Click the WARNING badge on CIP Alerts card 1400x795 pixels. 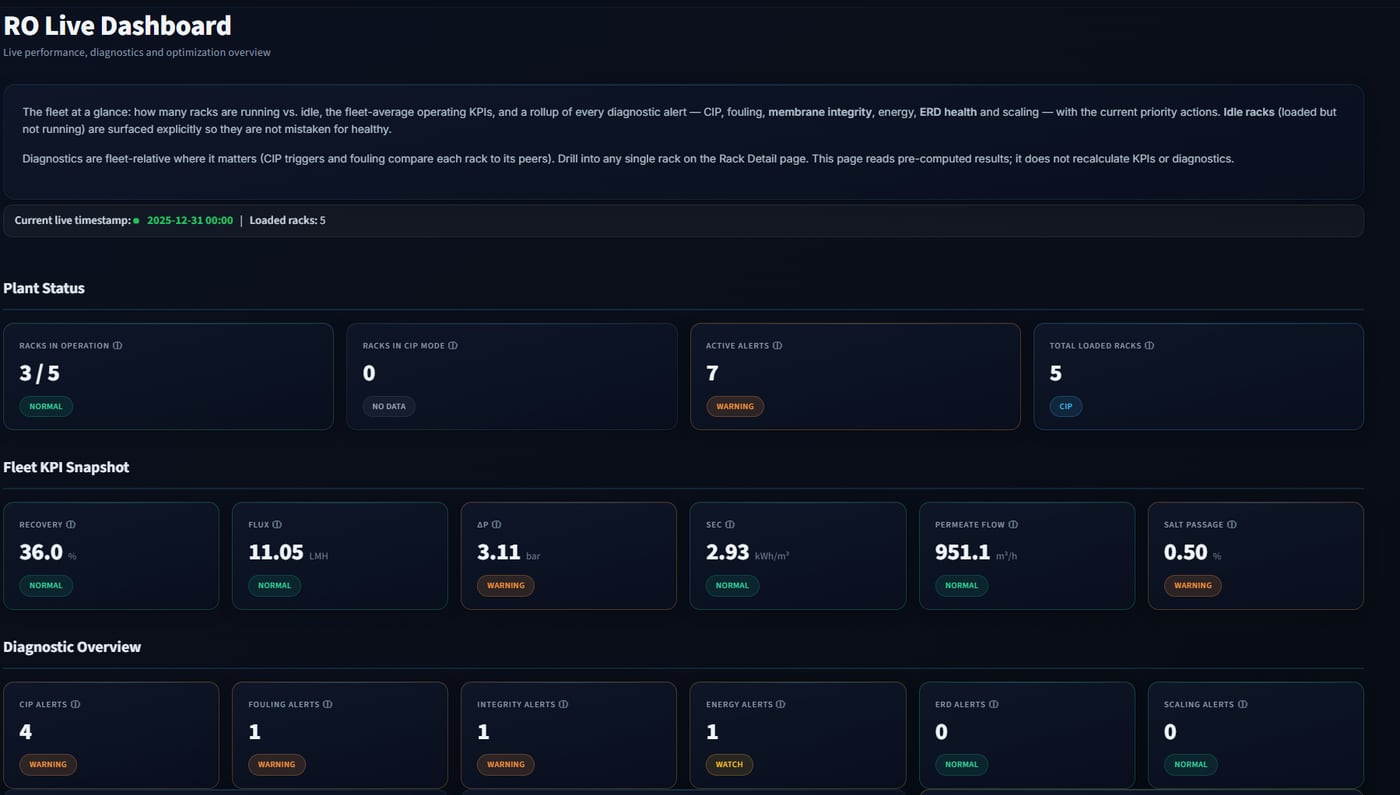click(48, 765)
